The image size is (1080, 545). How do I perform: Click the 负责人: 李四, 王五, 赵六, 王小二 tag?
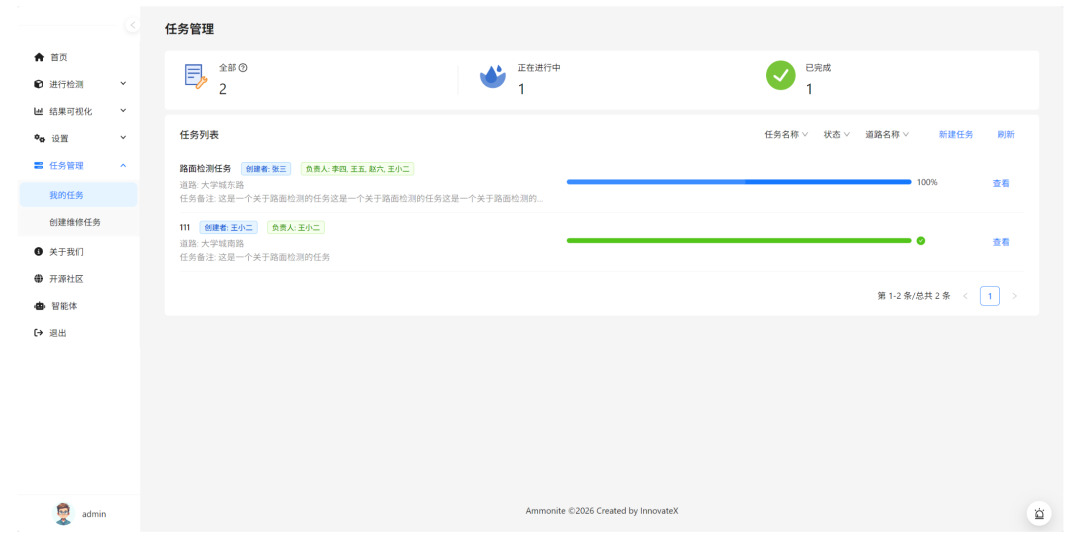pyautogui.click(x=357, y=169)
